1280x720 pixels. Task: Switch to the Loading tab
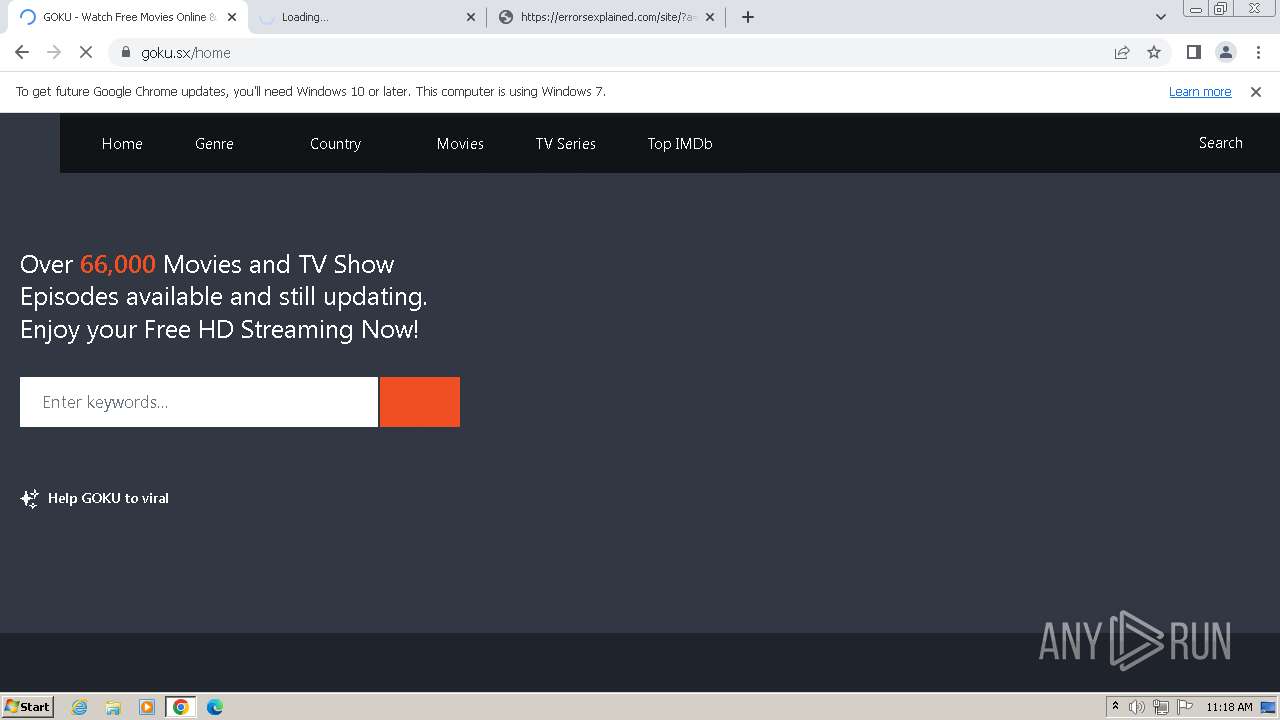click(367, 17)
